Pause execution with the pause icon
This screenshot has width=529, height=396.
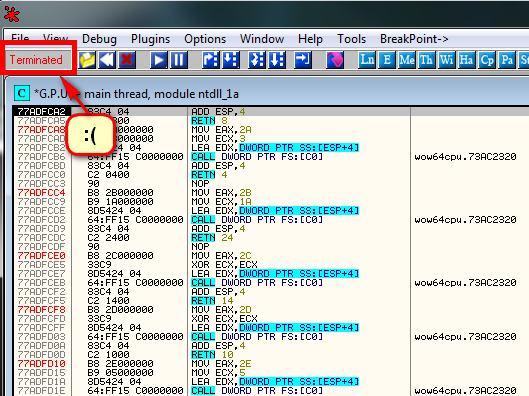[179, 60]
